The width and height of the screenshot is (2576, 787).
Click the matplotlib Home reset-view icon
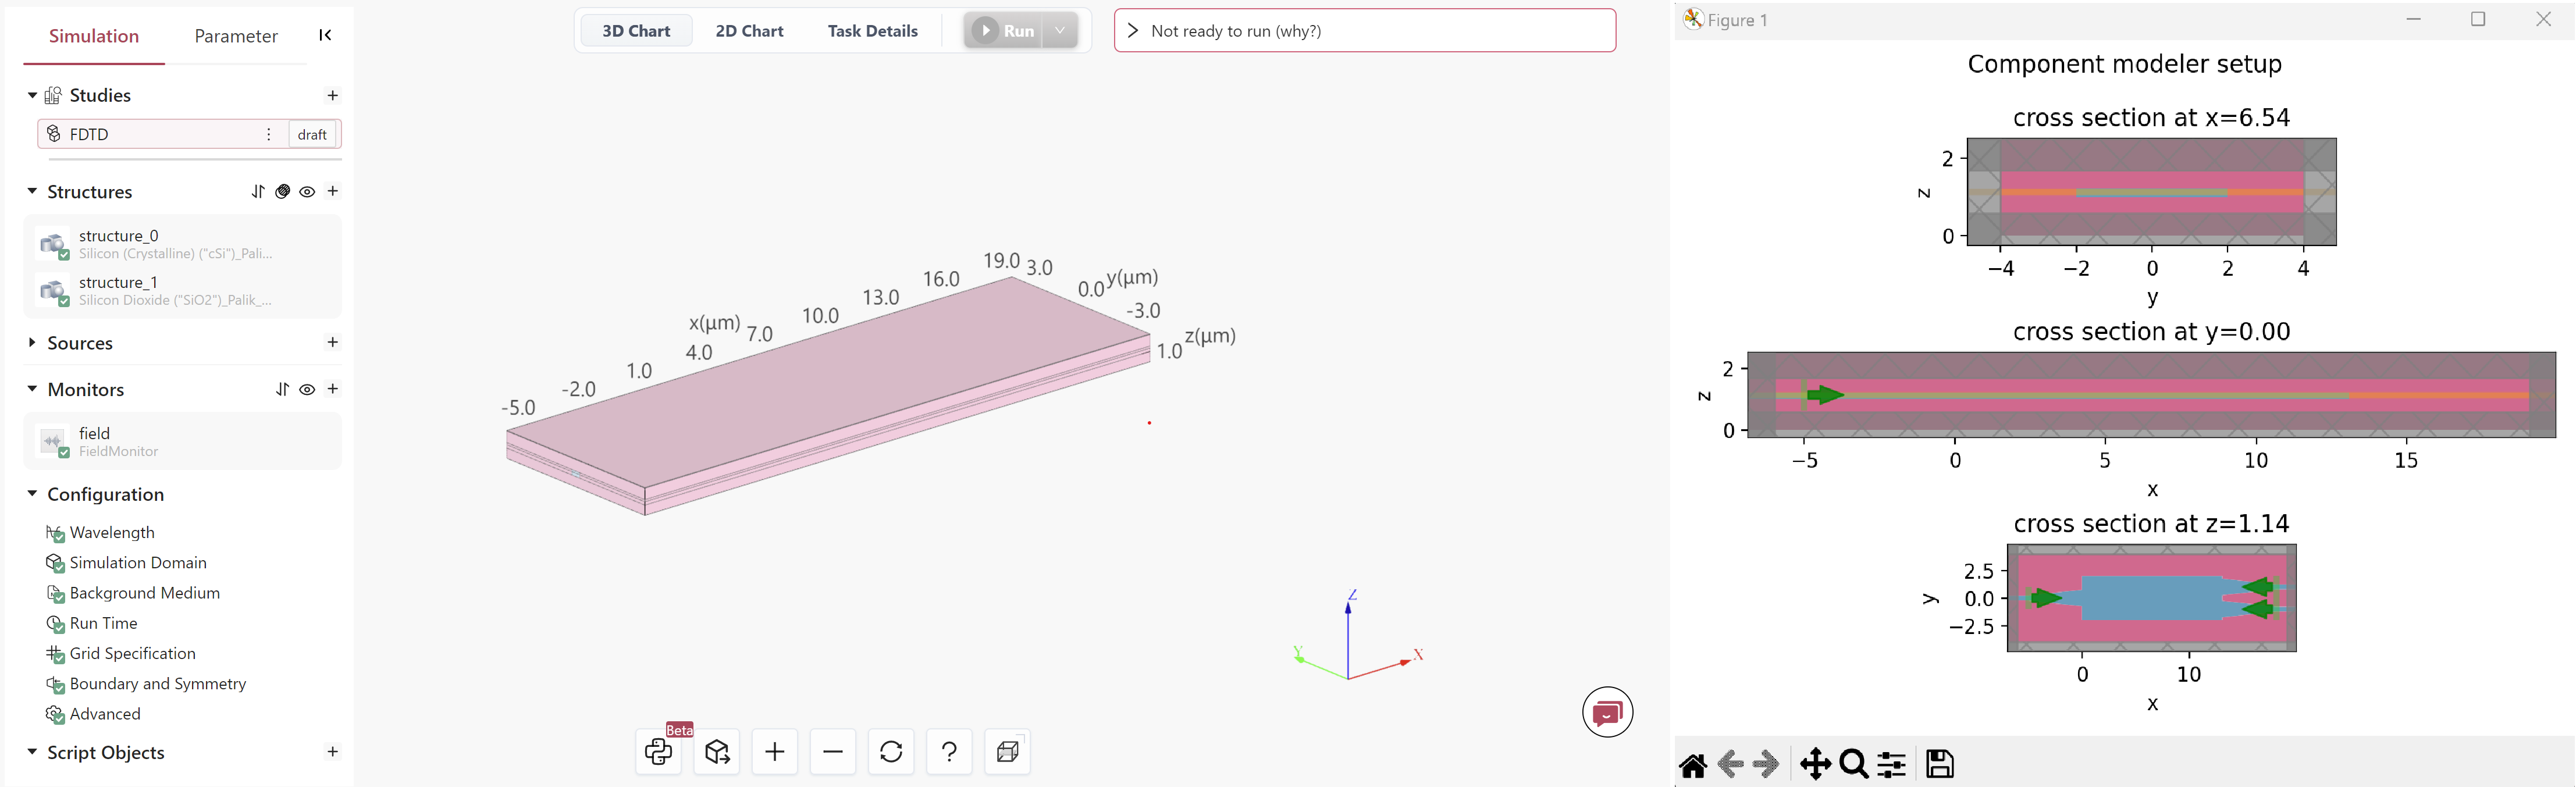click(x=1692, y=765)
